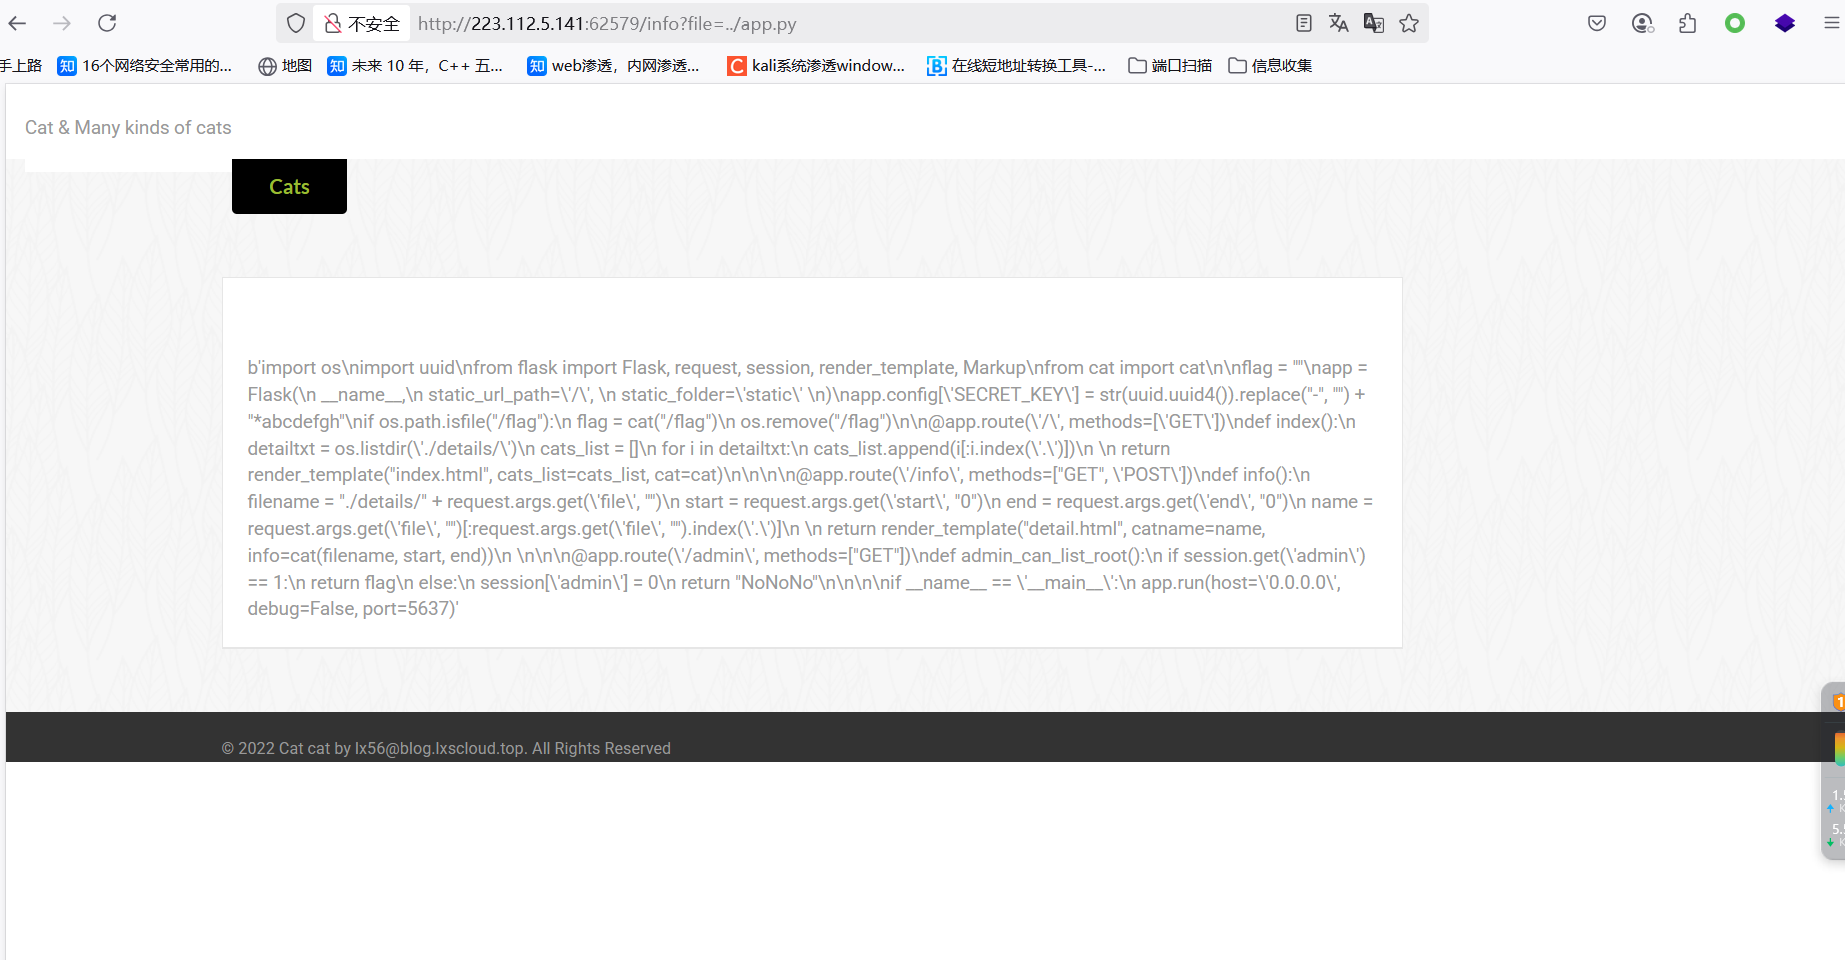Open the translate page tool

pyautogui.click(x=1339, y=22)
